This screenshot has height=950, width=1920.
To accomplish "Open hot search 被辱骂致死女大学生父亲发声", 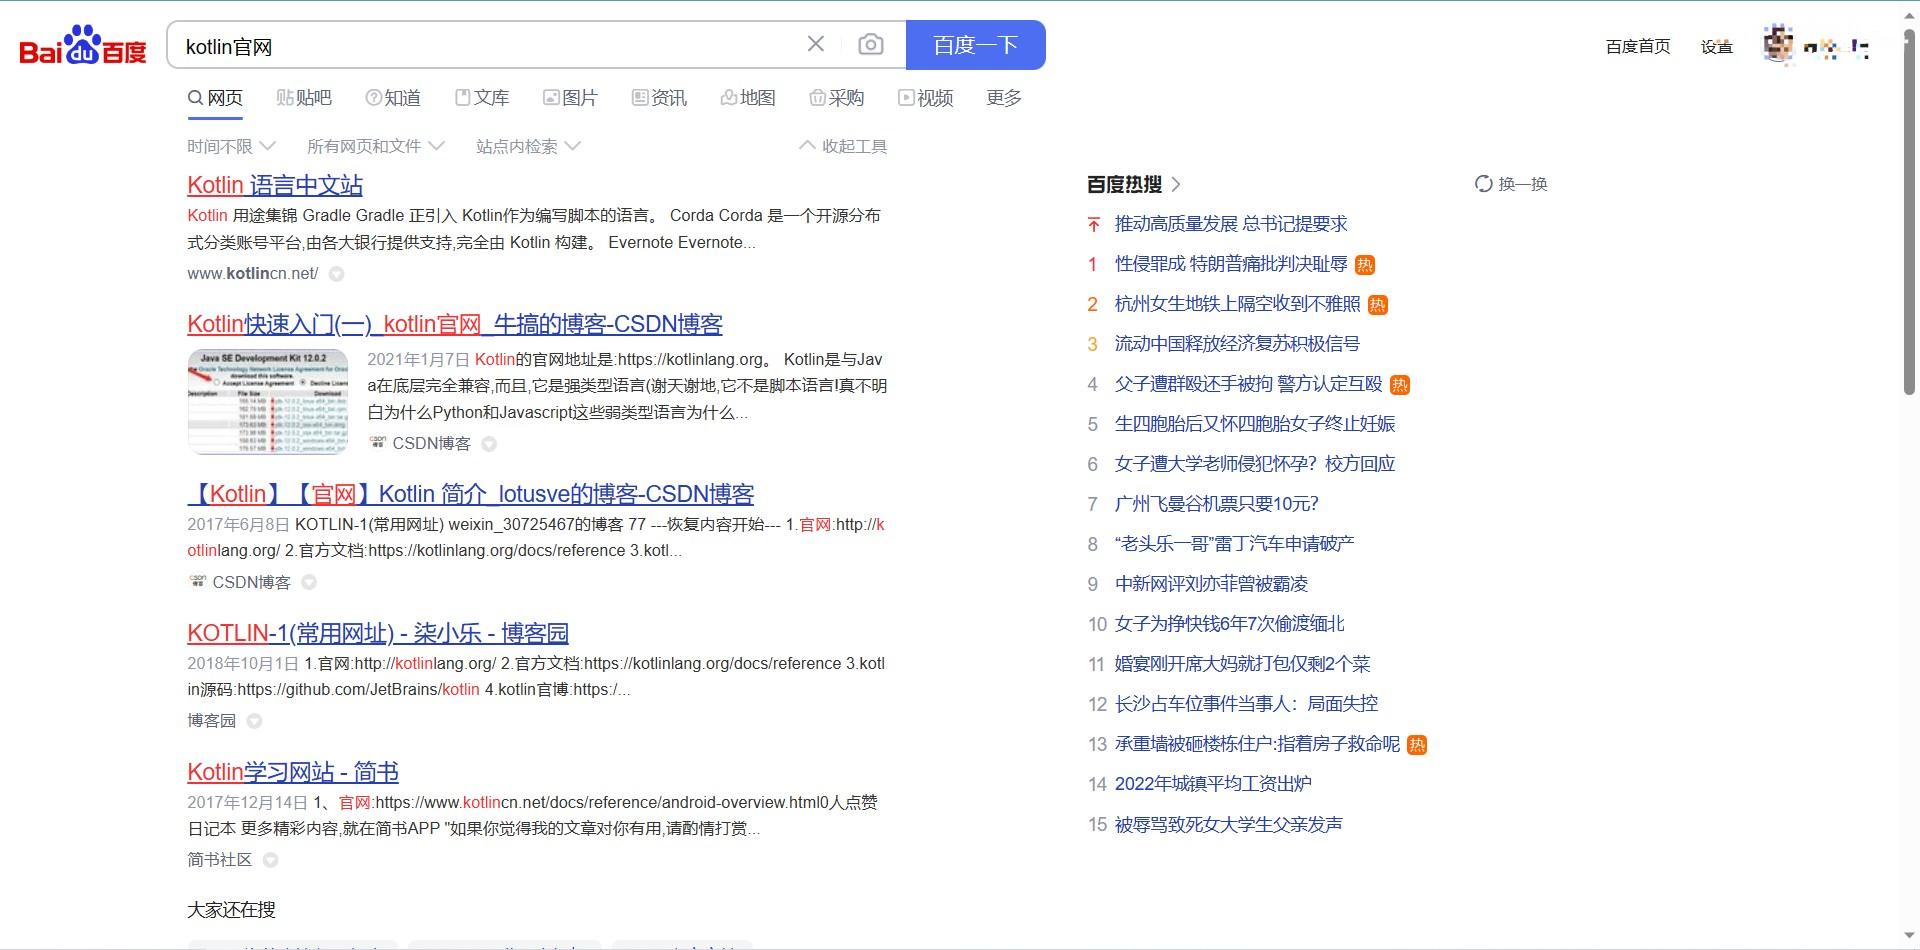I will pos(1229,825).
